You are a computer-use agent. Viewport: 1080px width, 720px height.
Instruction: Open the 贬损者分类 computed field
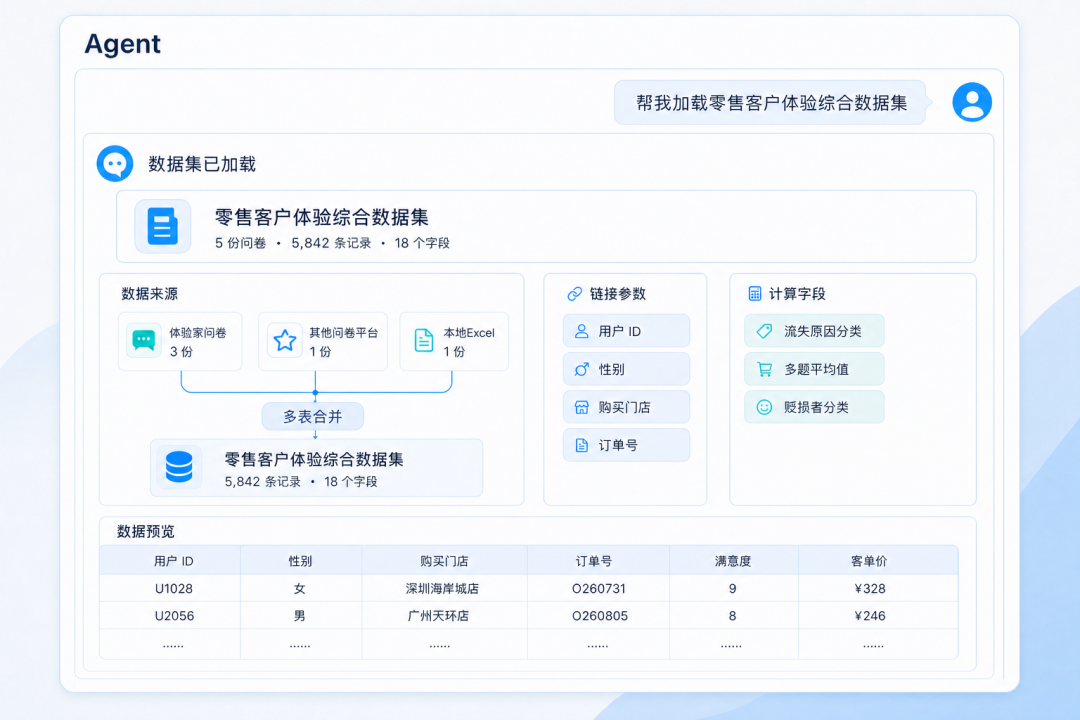pyautogui.click(x=814, y=407)
